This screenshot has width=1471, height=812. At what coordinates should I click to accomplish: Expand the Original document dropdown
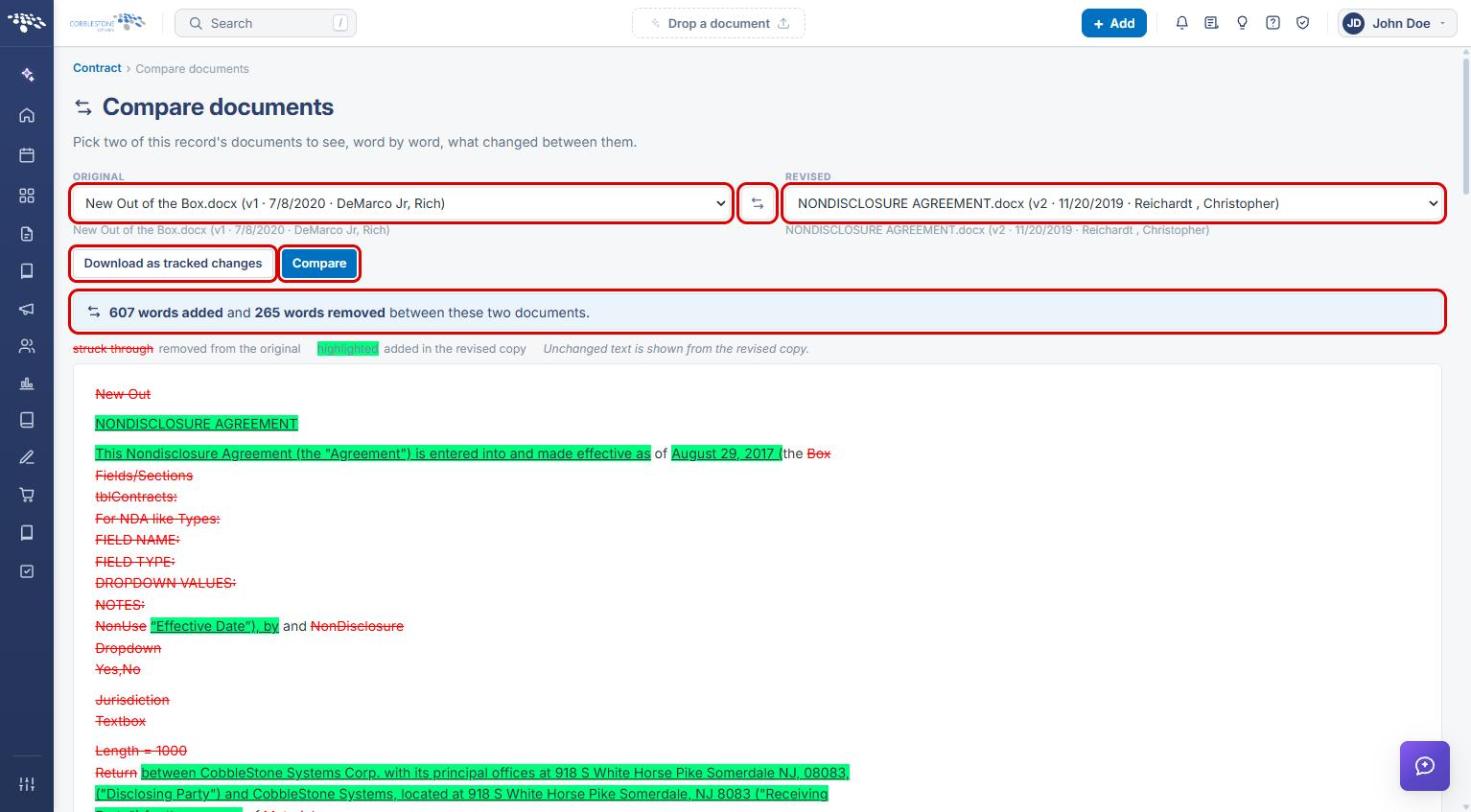tap(401, 203)
